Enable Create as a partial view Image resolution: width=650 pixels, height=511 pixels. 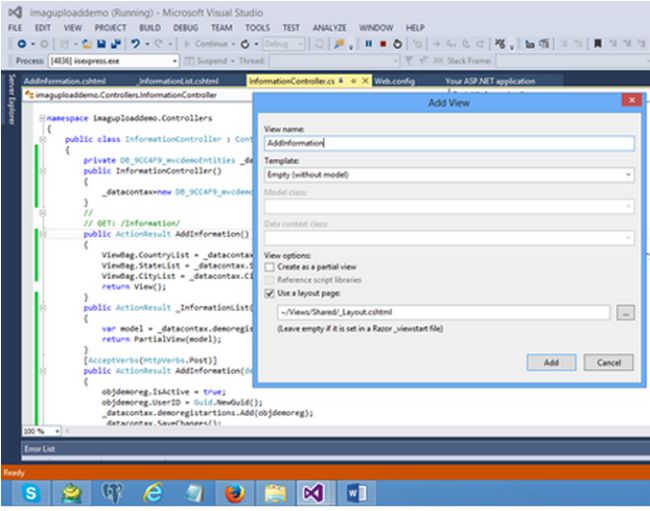point(270,267)
